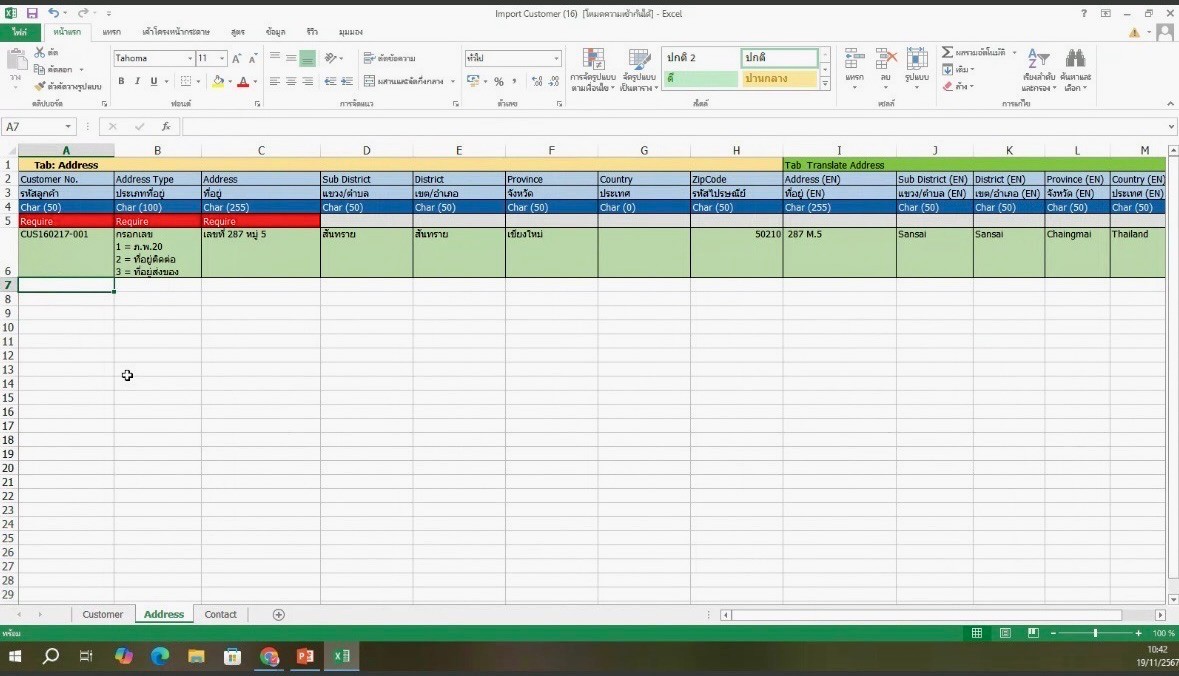Click the AutoSum sigma icon

(947, 52)
